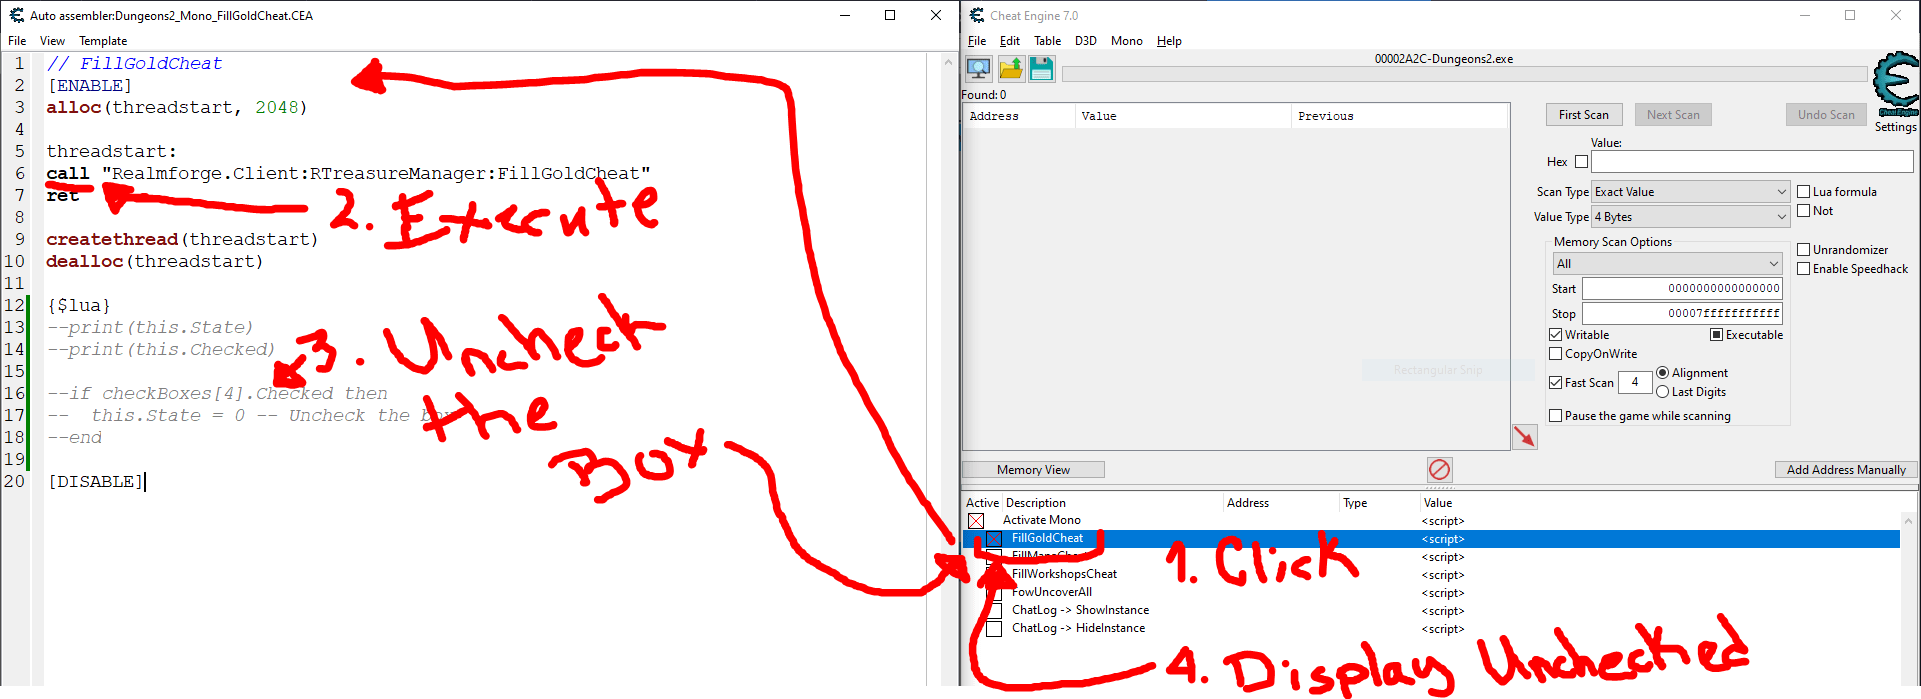Select the Alignment radio button

click(1662, 373)
